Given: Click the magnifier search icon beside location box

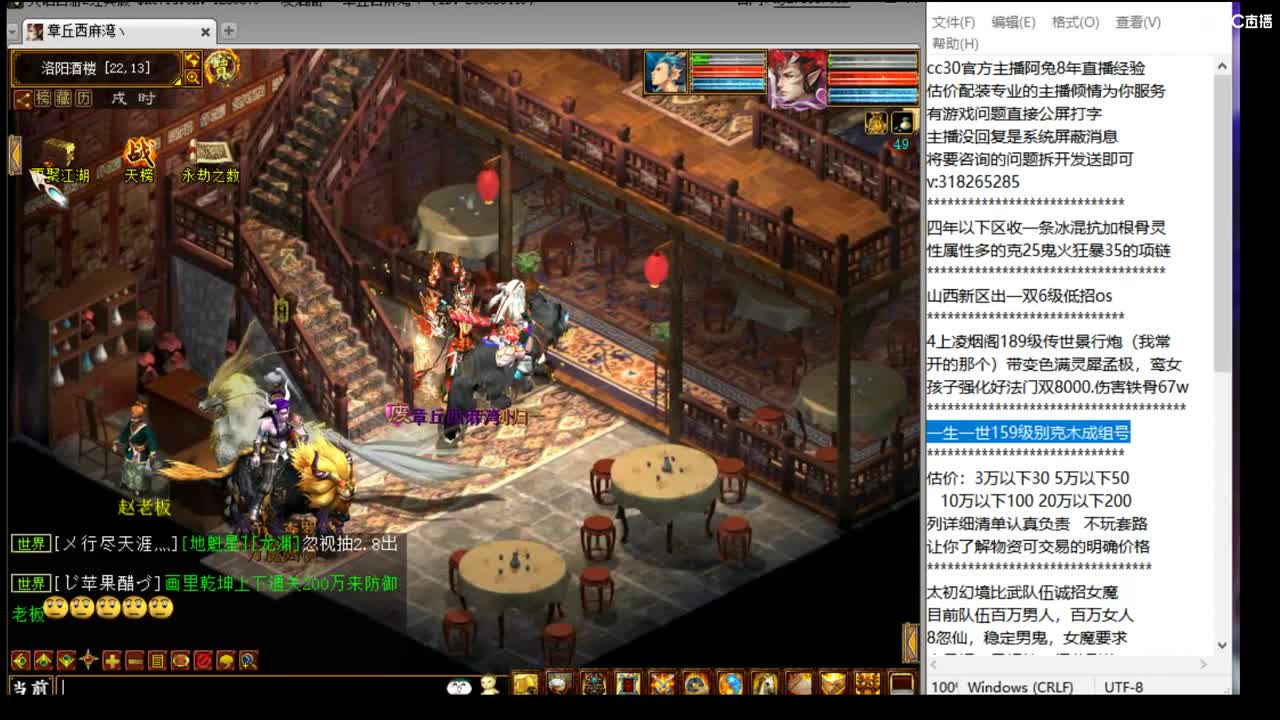Looking at the screenshot, I should [192, 77].
